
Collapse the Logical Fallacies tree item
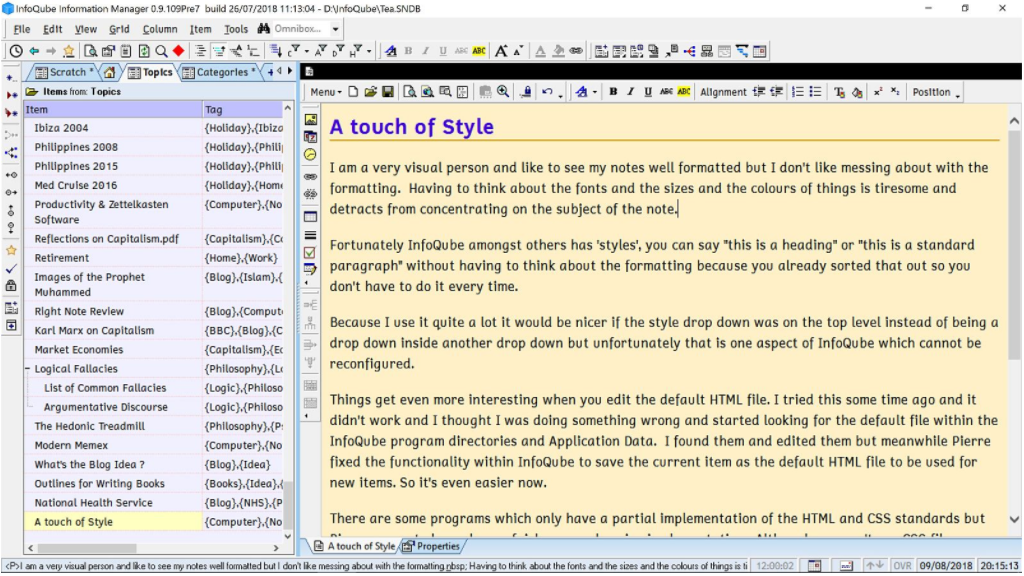click(28, 369)
